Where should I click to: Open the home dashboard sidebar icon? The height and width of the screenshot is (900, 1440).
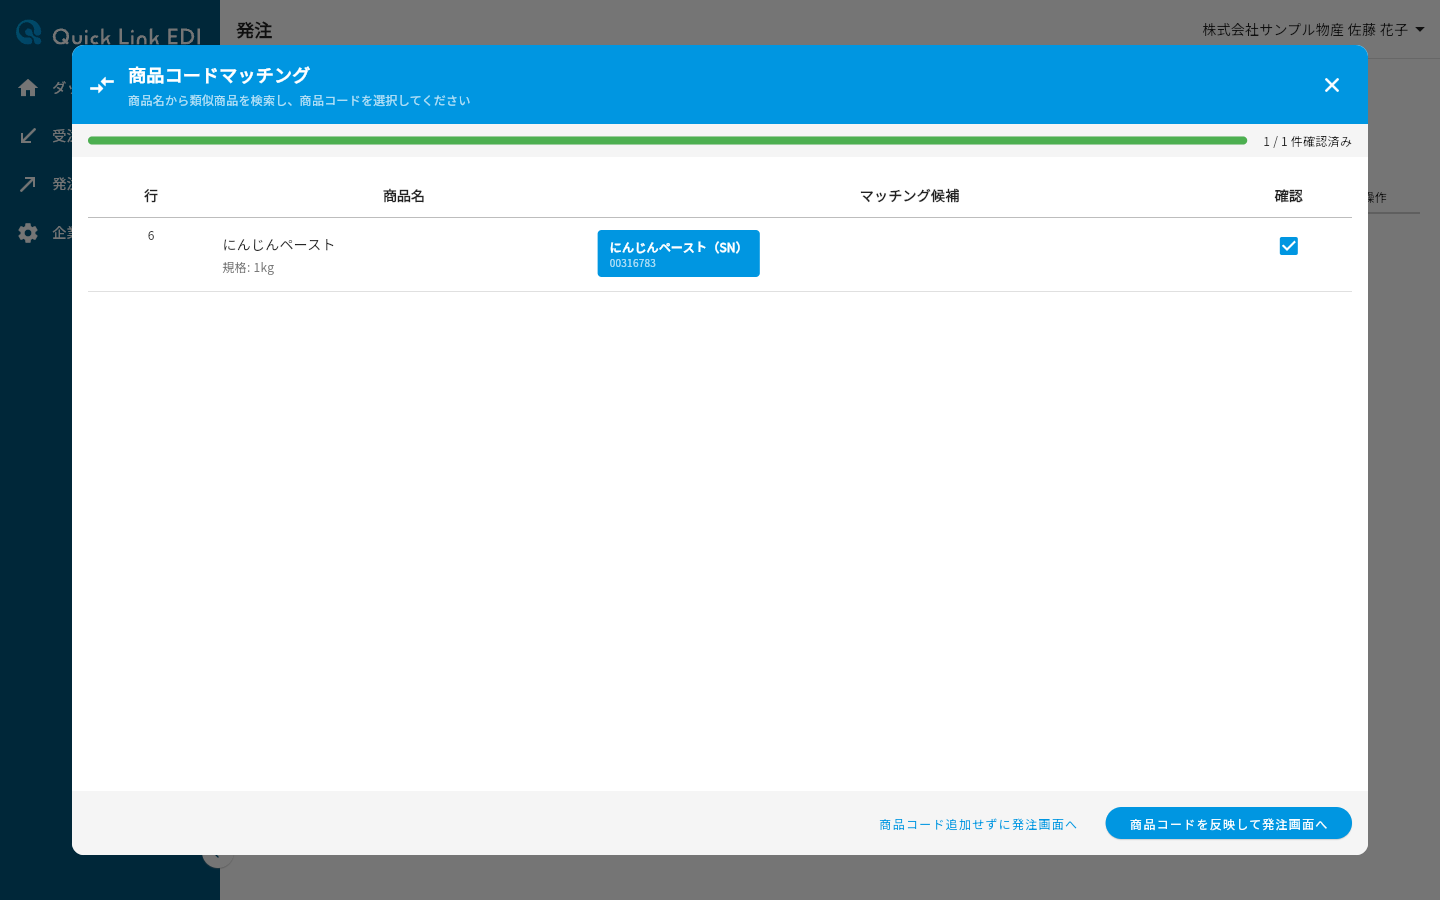pos(28,88)
